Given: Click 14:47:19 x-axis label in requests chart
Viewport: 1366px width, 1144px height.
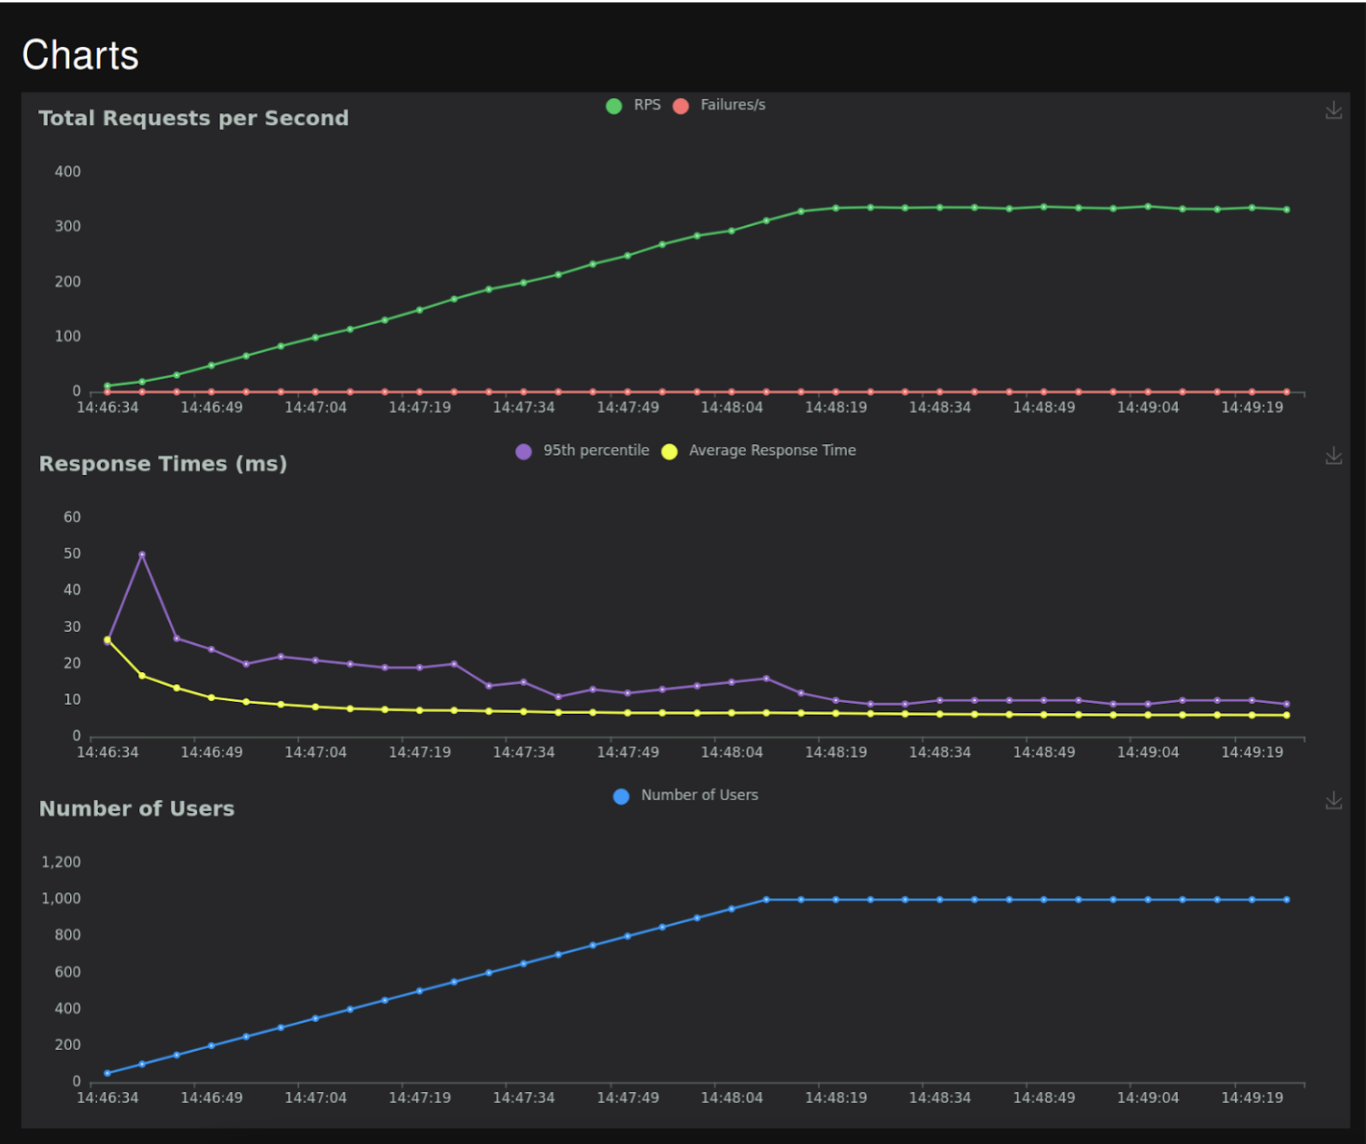Looking at the screenshot, I should [x=420, y=408].
